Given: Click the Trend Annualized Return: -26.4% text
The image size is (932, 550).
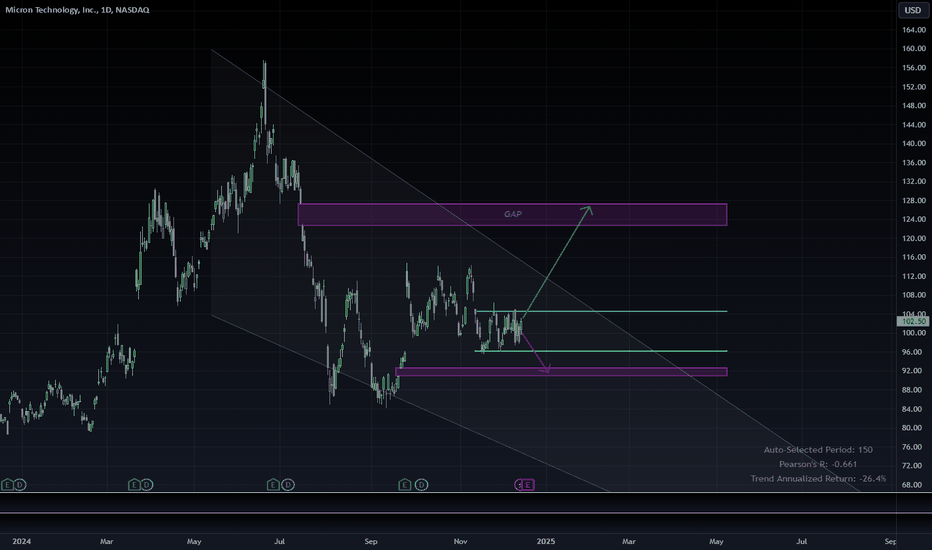Looking at the screenshot, I should coord(818,478).
